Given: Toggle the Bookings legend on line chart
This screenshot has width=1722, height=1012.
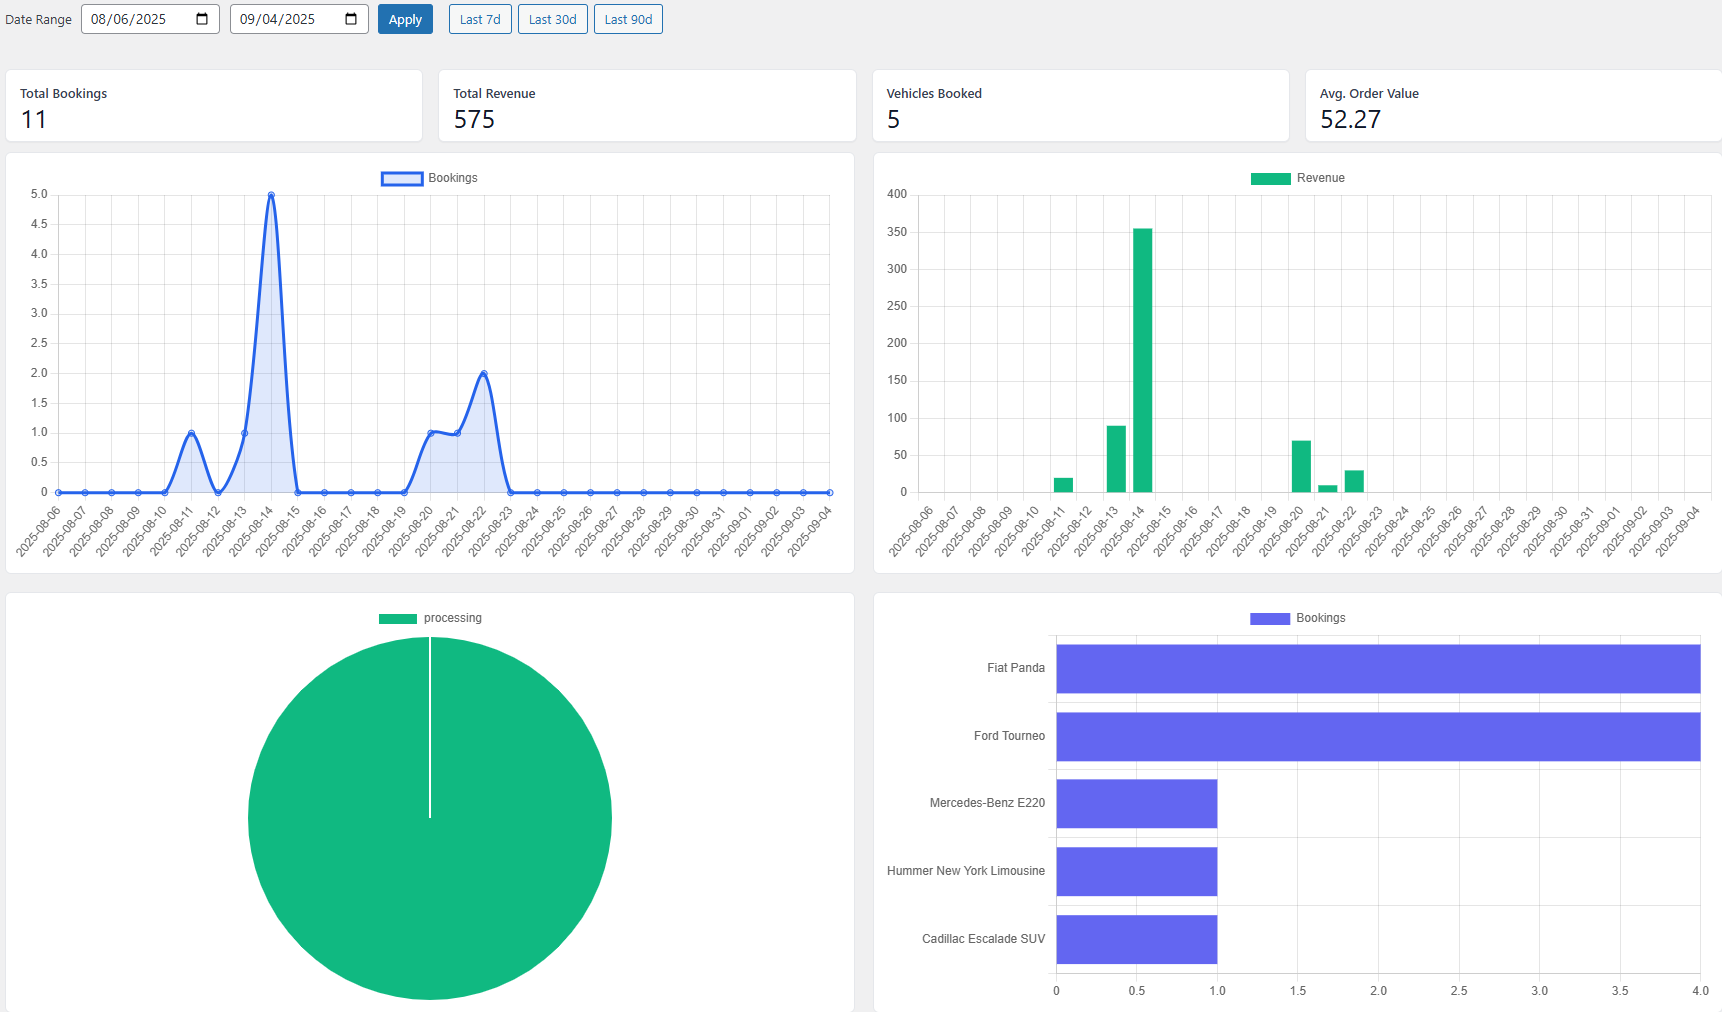Looking at the screenshot, I should coord(429,178).
